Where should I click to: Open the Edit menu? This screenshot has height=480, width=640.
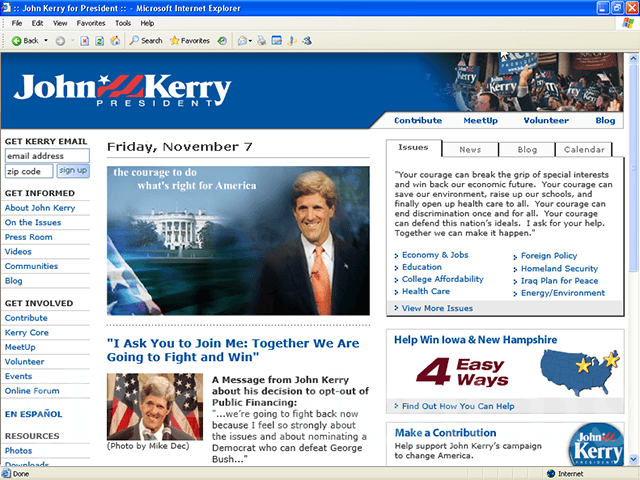tap(37, 23)
